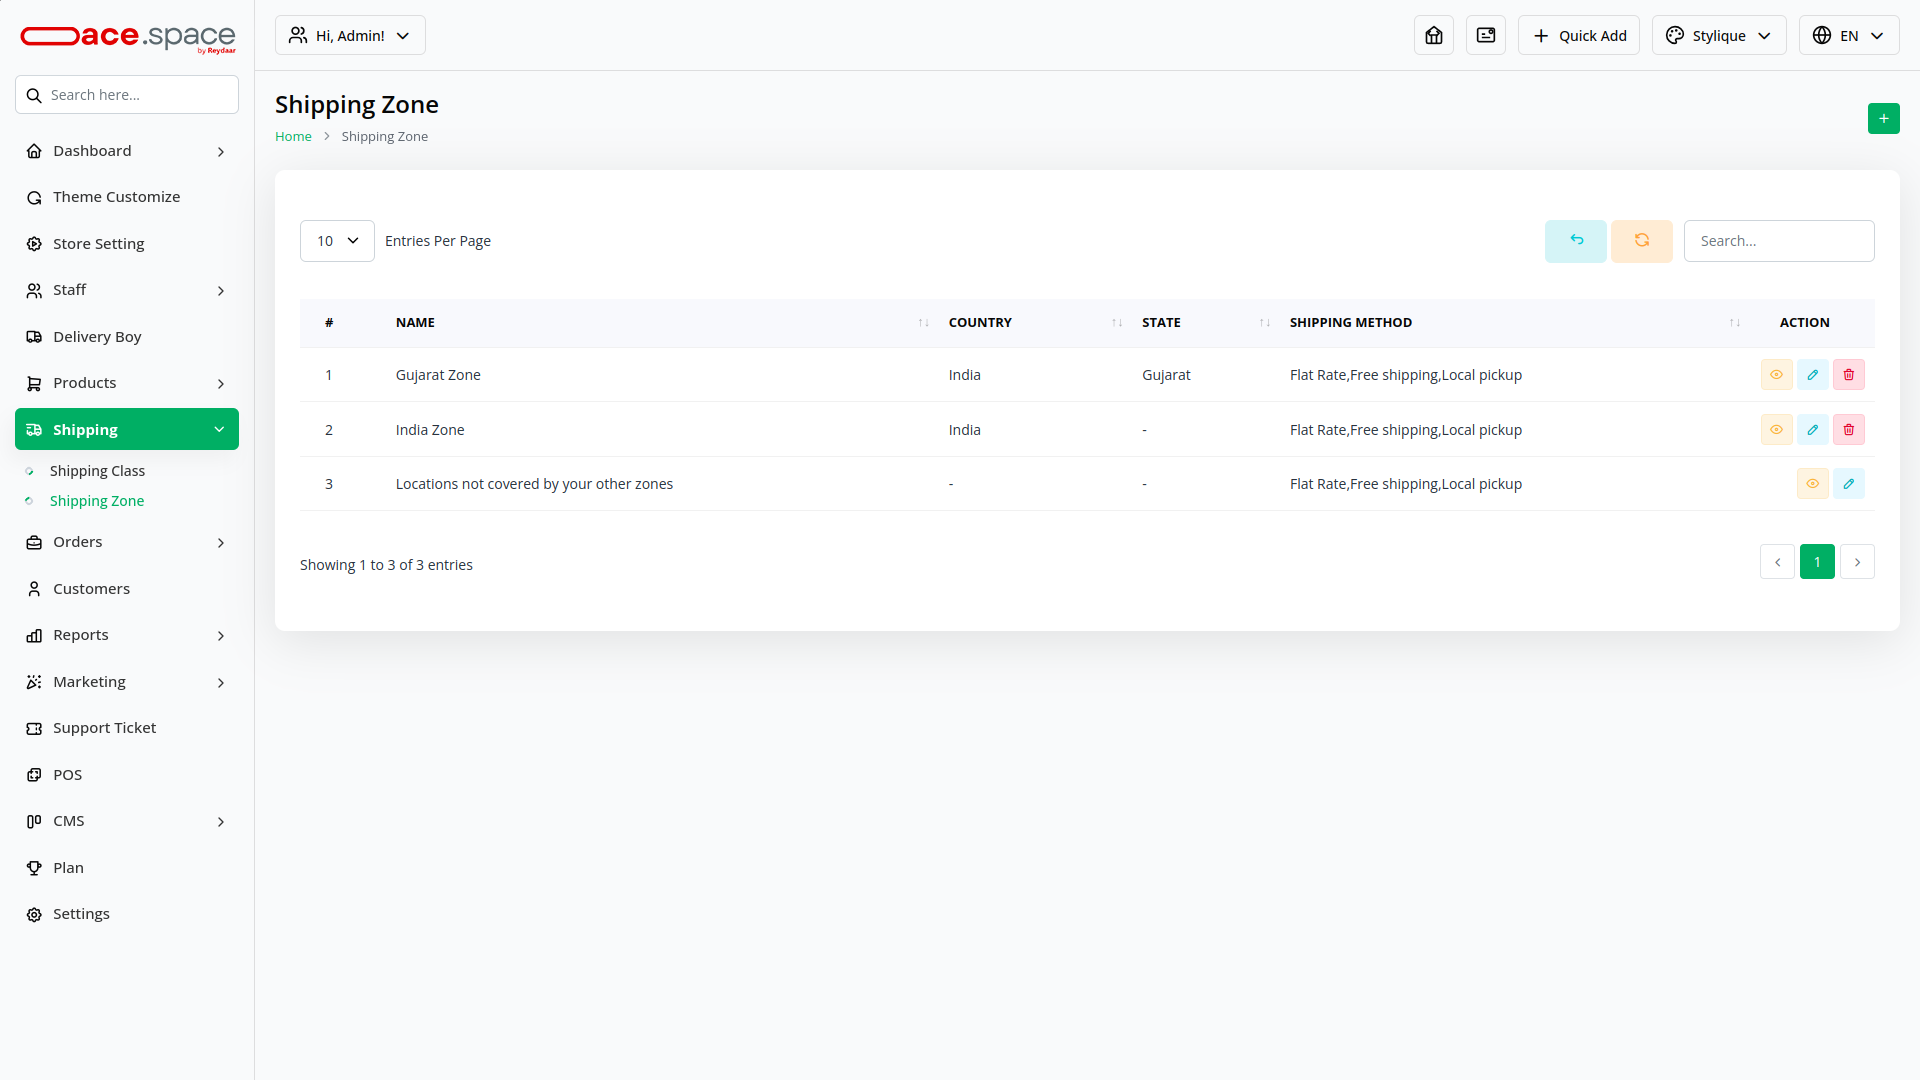View the Gujarat Zone details
Viewport: 1920px width, 1080px height.
[x=1776, y=375]
